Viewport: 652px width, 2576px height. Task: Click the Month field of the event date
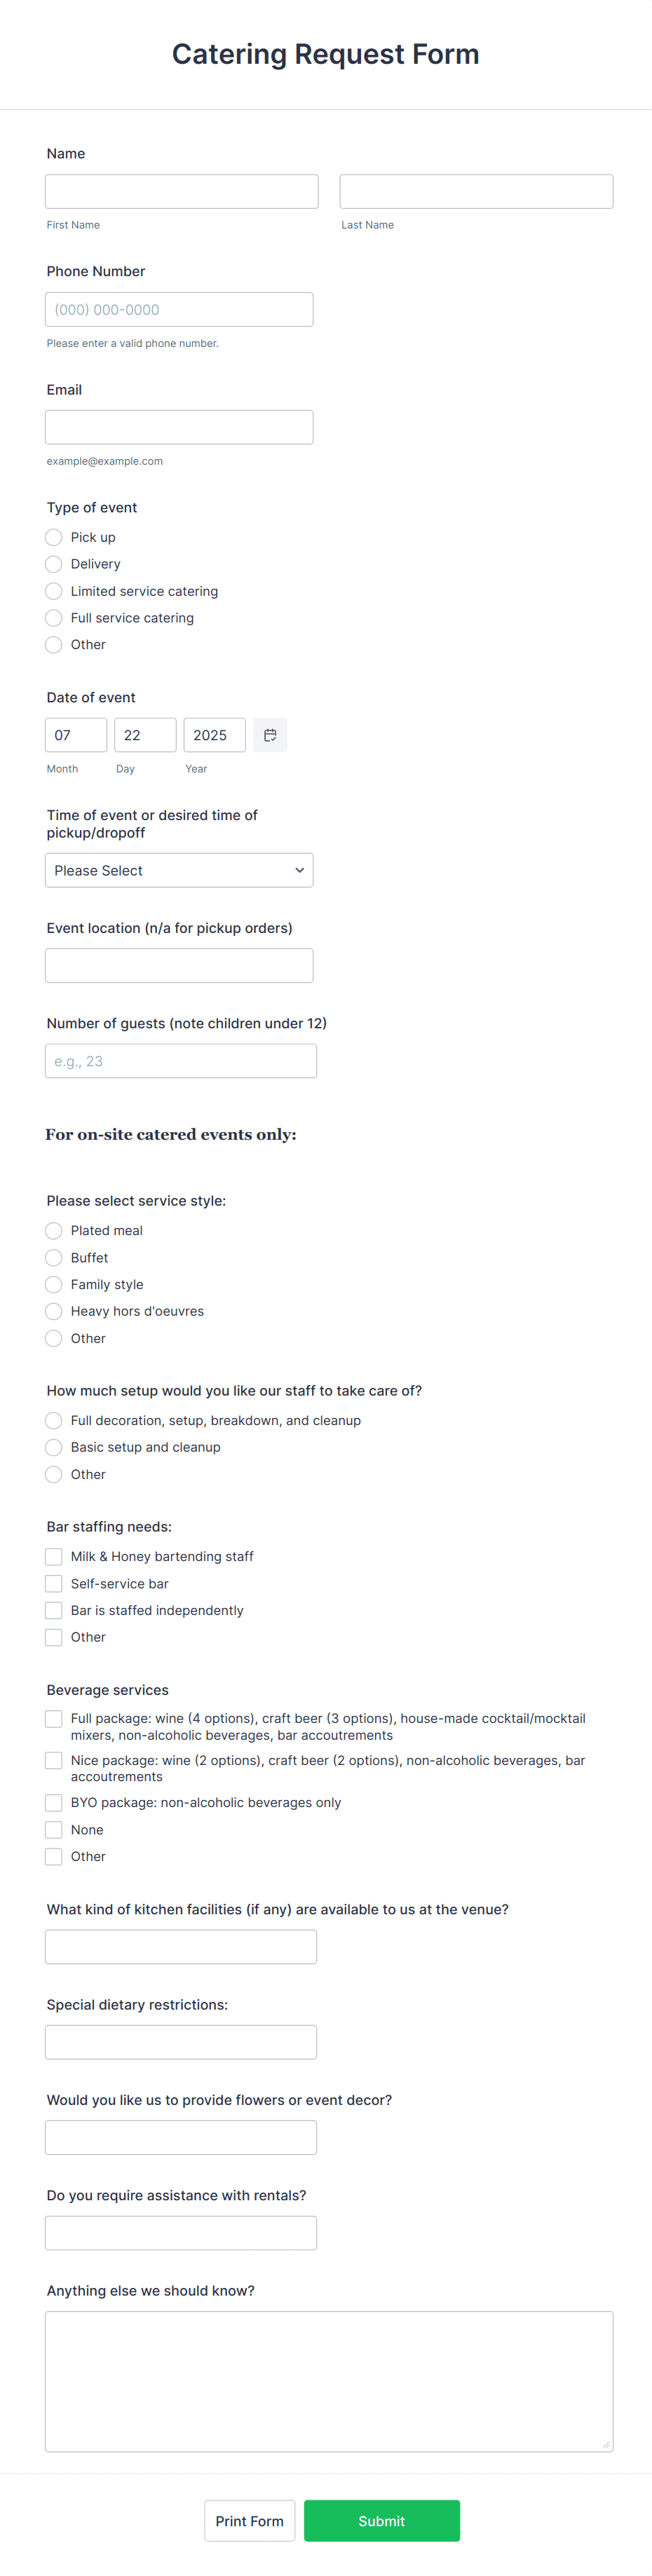pyautogui.click(x=75, y=735)
